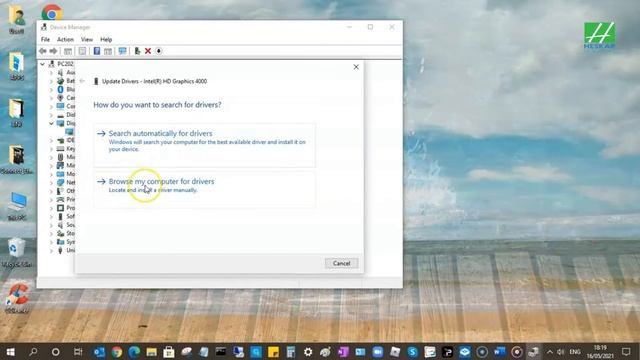Viewport: 640px width, 360px height.
Task: Click the red X Uninstall device icon
Action: coord(148,51)
